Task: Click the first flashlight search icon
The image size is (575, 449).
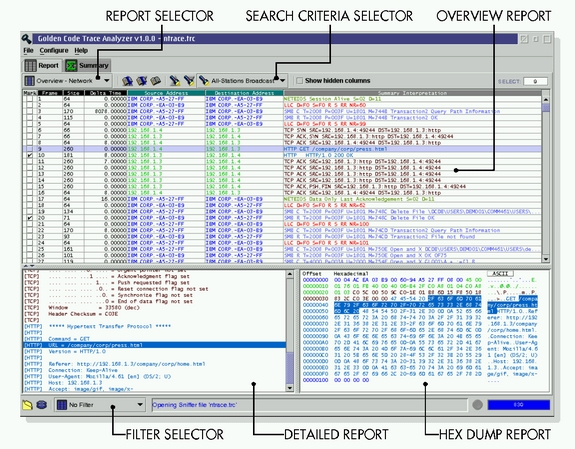Action: 175,80
